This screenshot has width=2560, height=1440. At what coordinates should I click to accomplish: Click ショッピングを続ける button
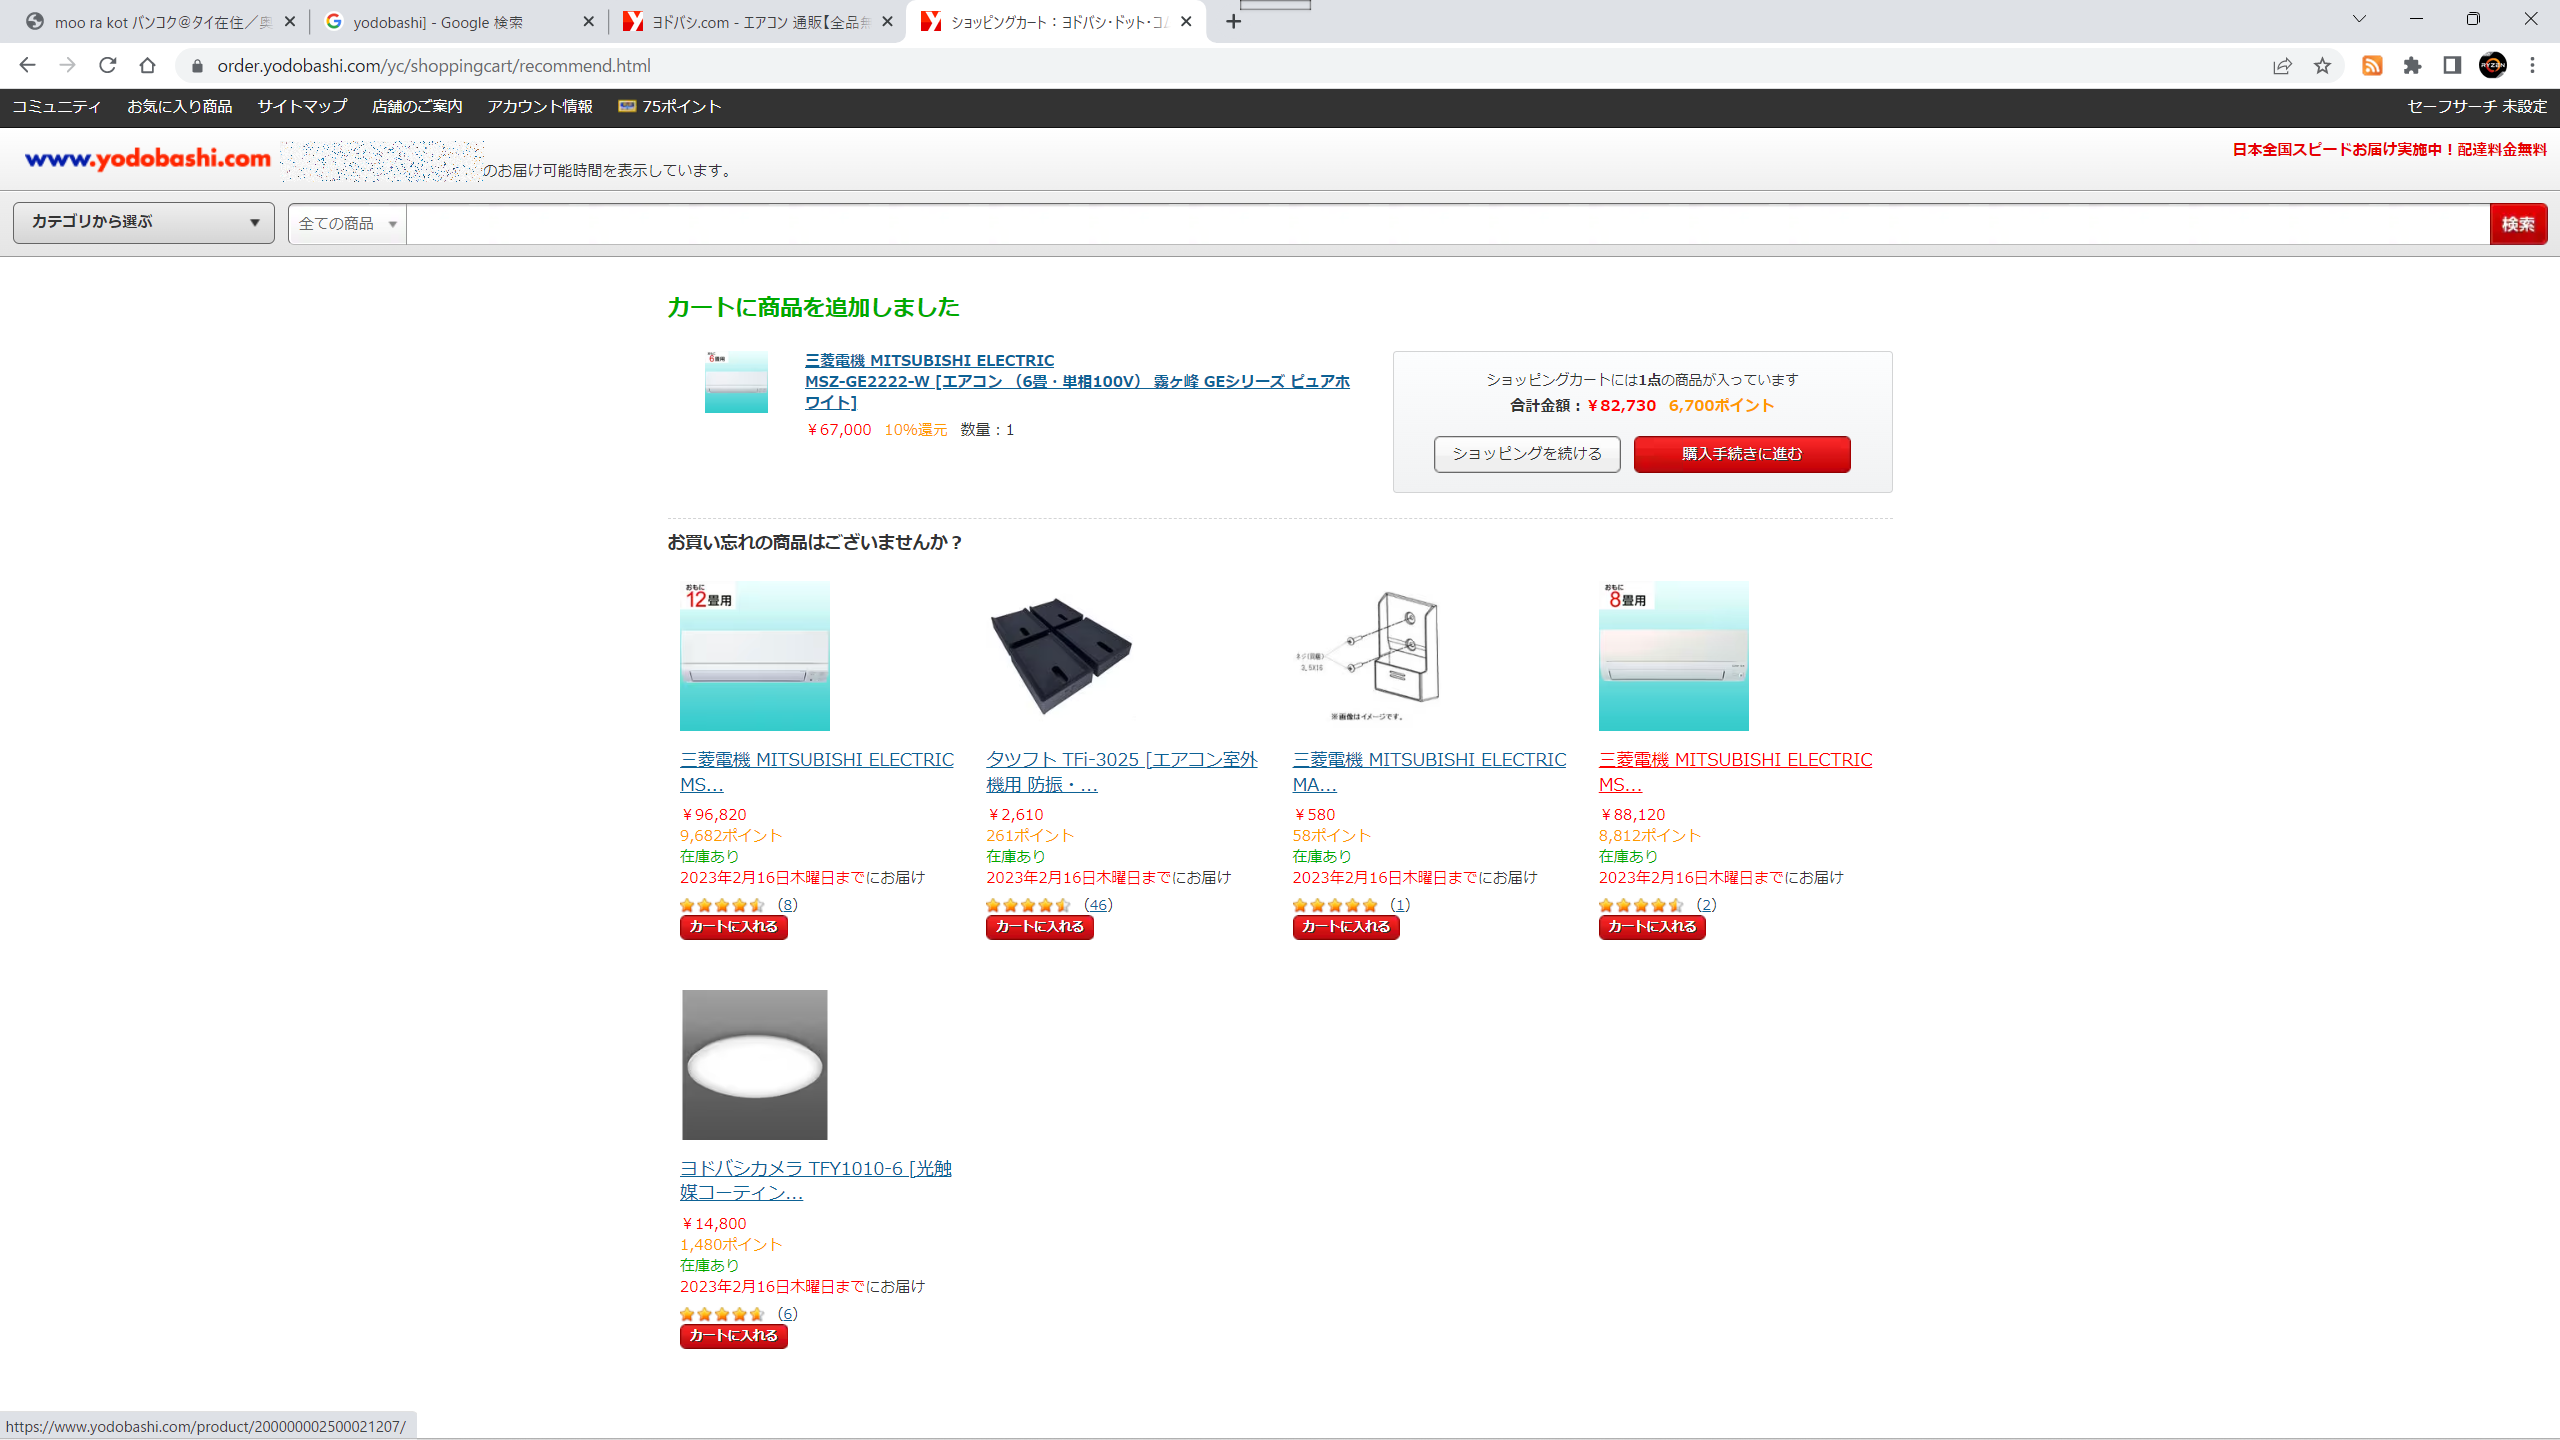pyautogui.click(x=1527, y=454)
